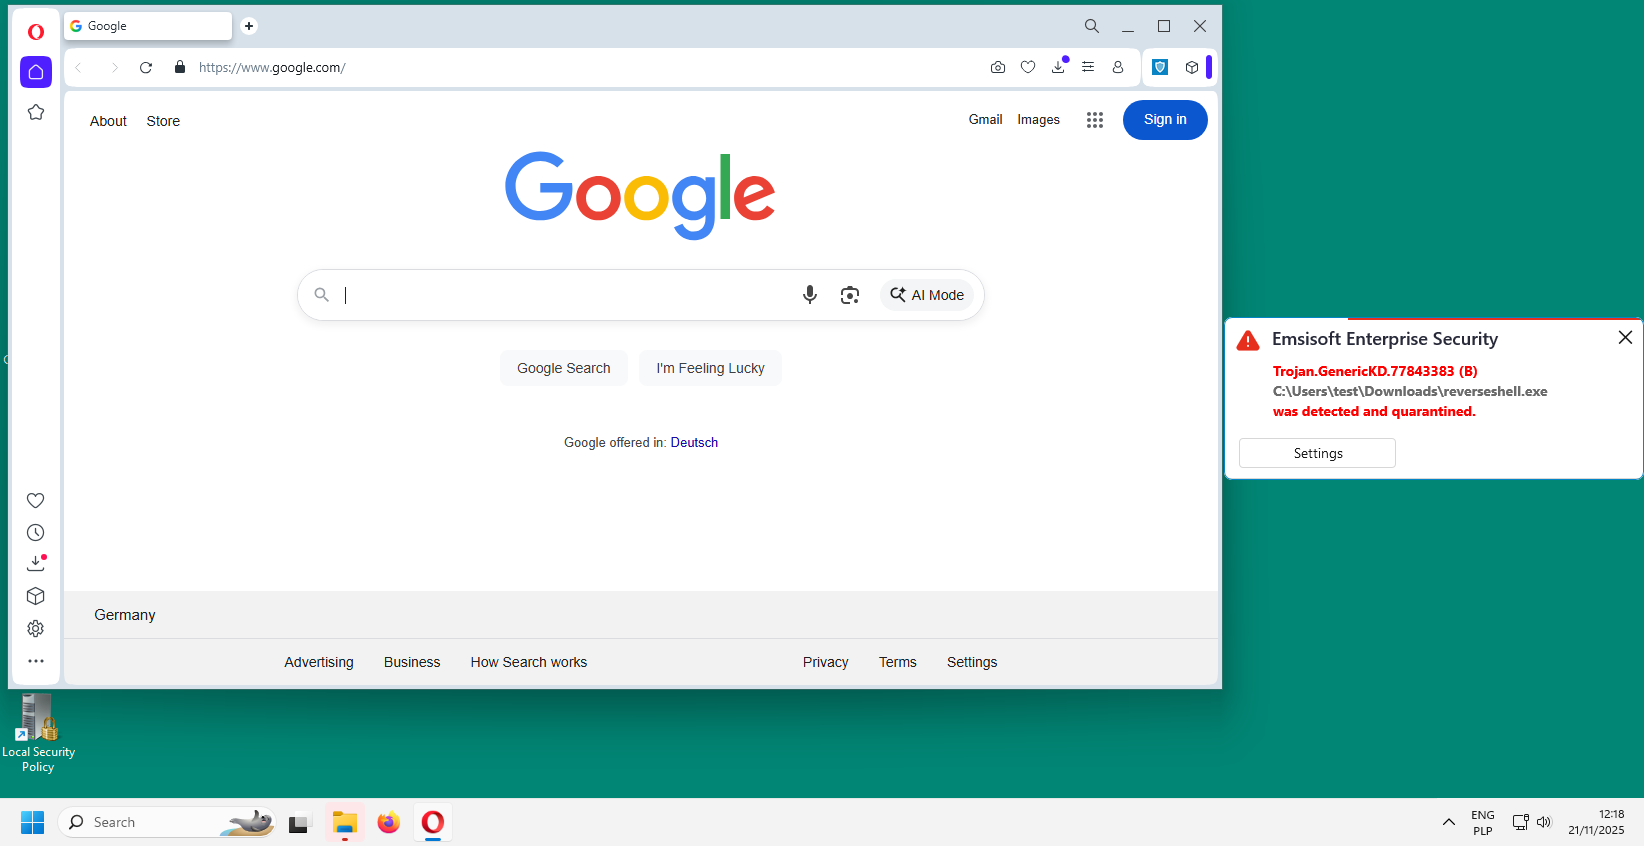
Task: Open Search by image lens icon
Action: [850, 295]
